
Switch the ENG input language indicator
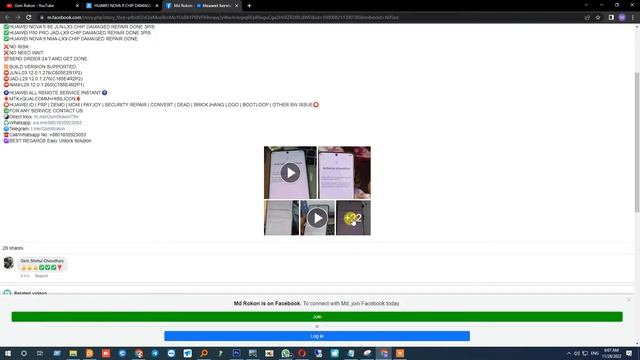(x=595, y=353)
